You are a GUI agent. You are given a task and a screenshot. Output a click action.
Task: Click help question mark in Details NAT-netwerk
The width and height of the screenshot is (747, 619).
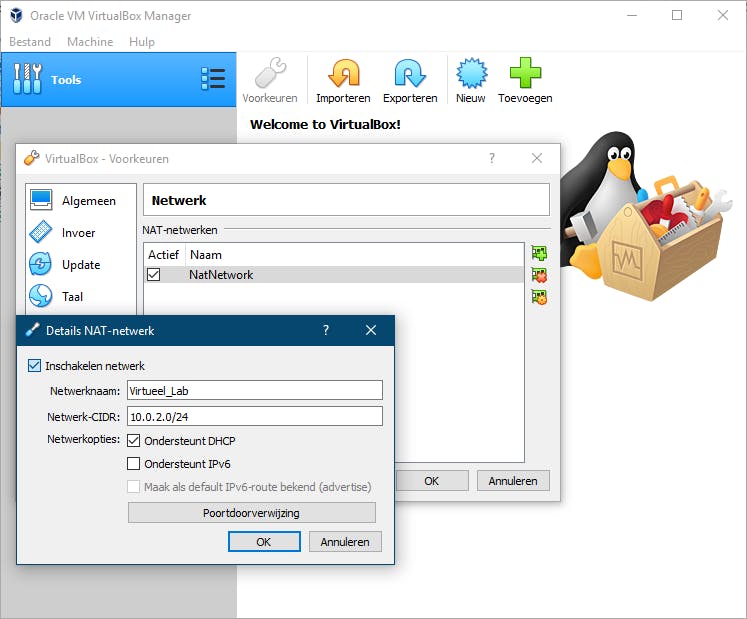click(x=326, y=330)
